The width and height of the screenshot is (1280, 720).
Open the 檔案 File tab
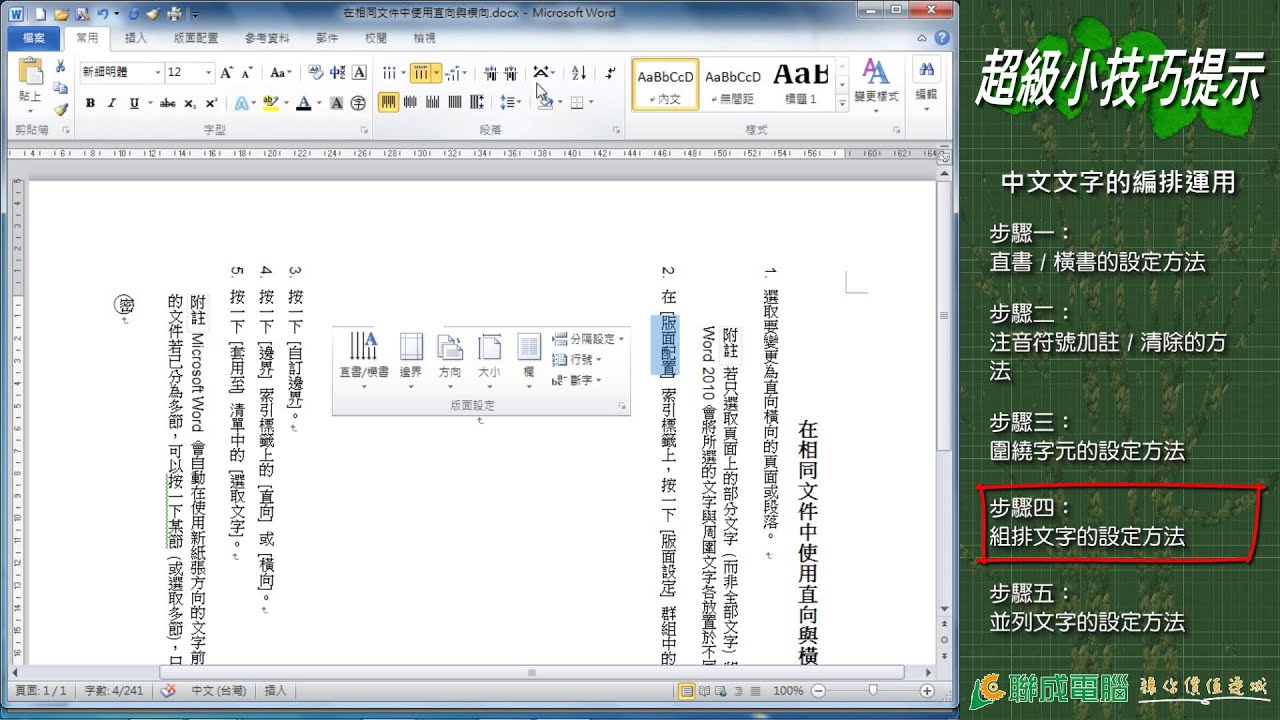click(x=34, y=38)
